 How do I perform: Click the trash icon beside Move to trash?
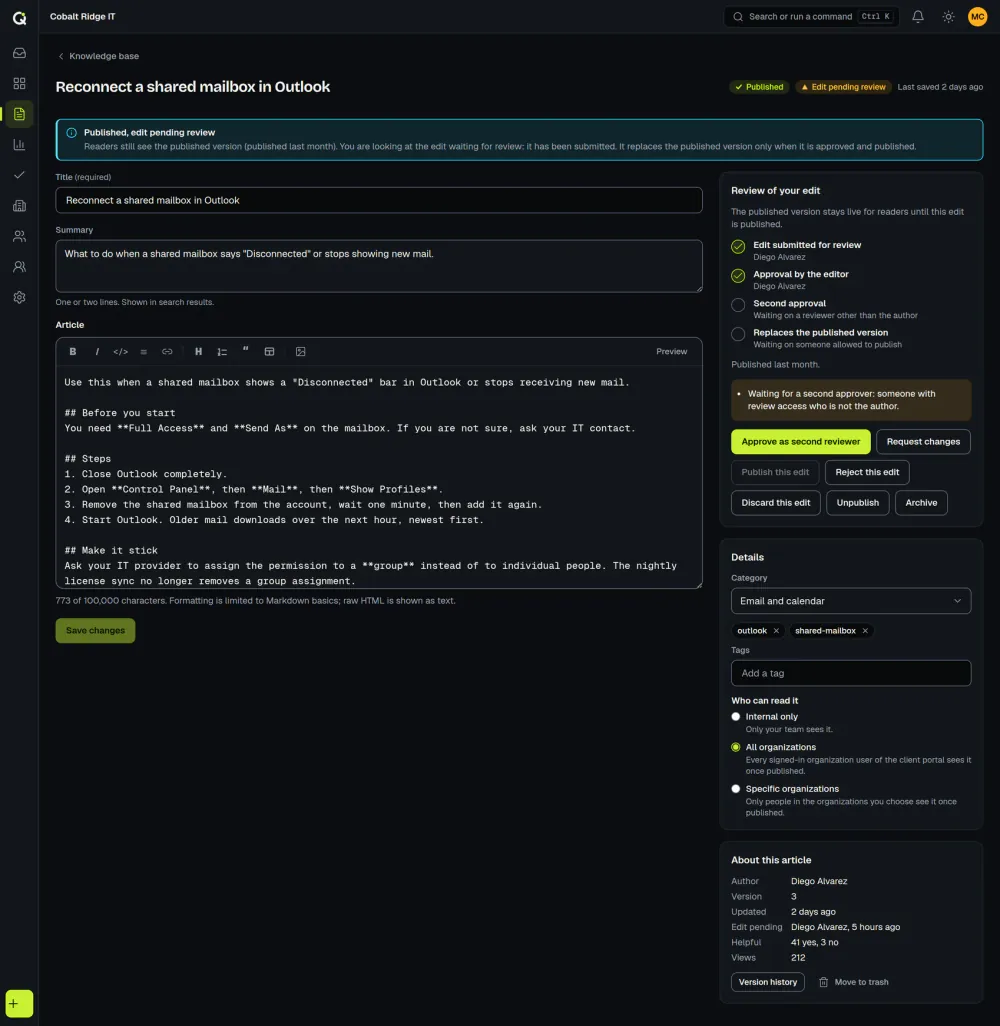tap(823, 982)
